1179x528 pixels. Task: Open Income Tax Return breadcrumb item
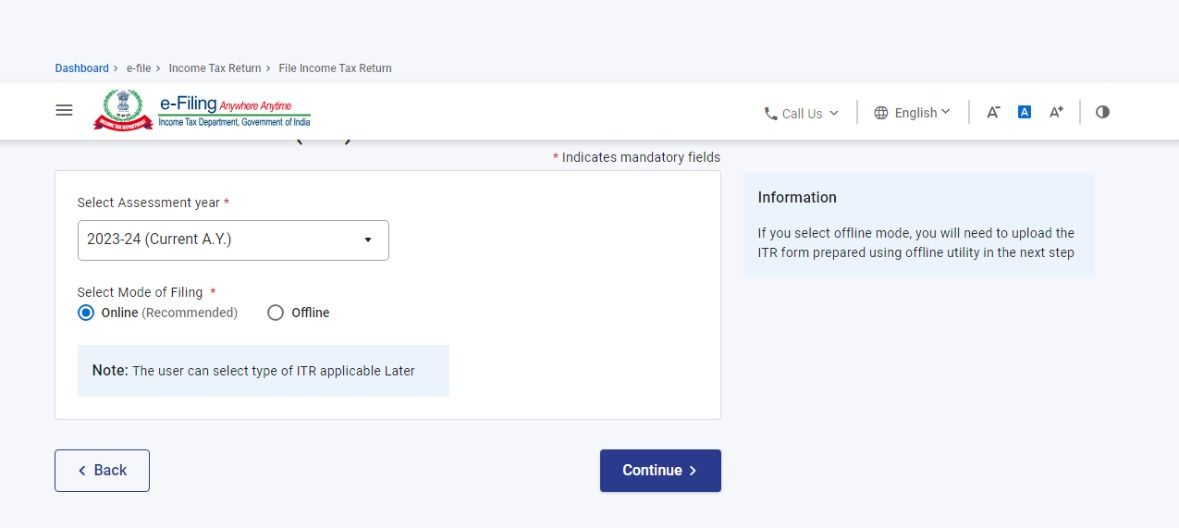pos(215,68)
